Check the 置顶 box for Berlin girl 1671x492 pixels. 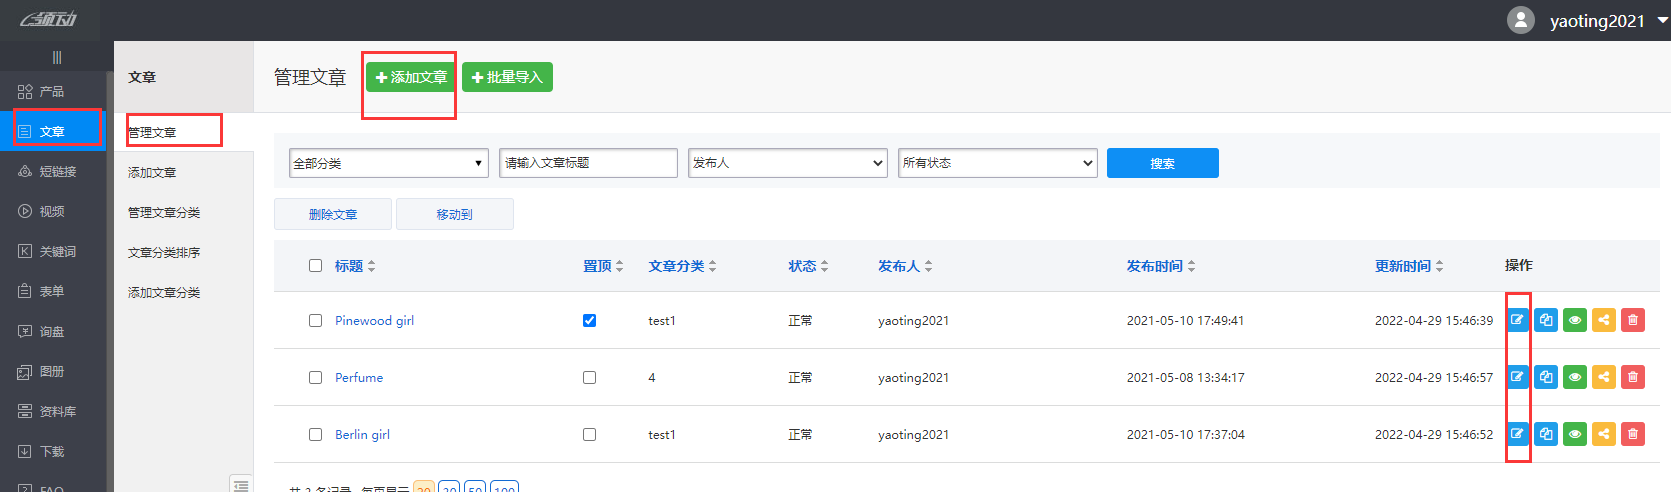[589, 435]
